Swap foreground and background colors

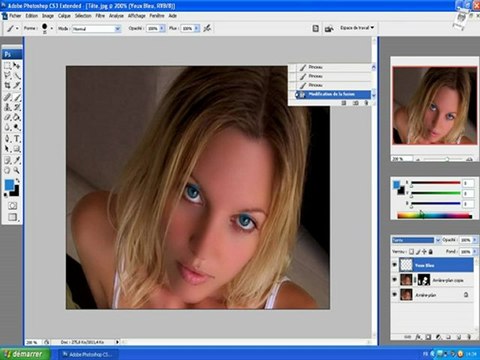click(17, 181)
